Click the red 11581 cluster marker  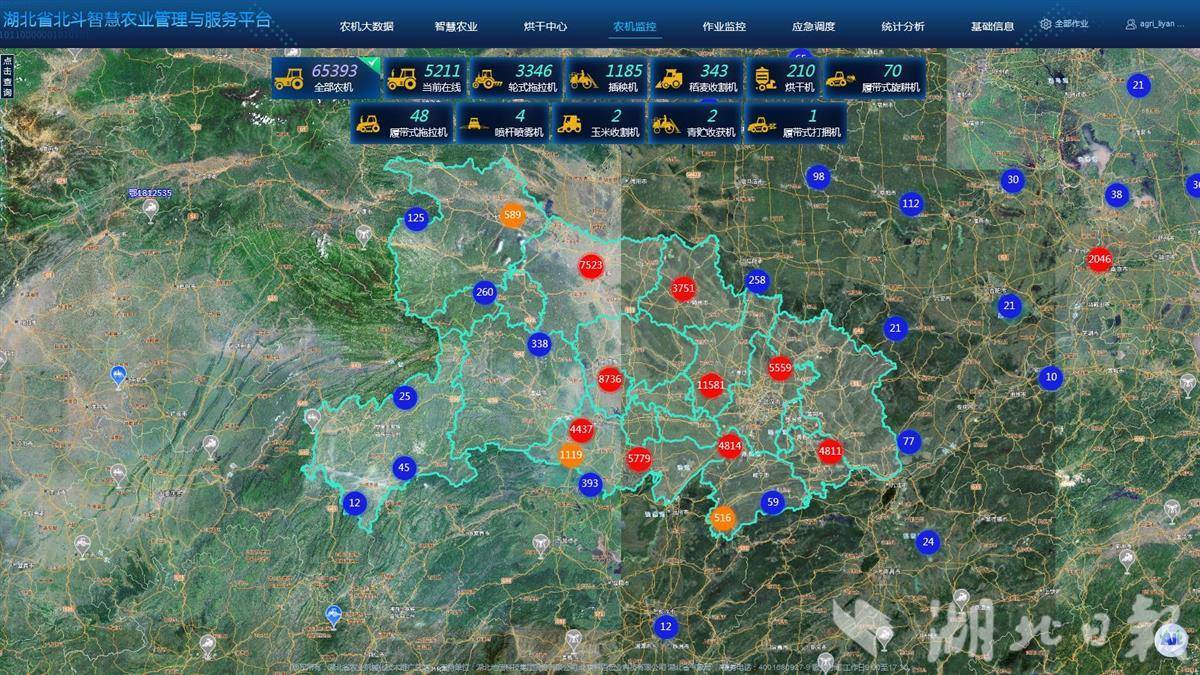711,385
